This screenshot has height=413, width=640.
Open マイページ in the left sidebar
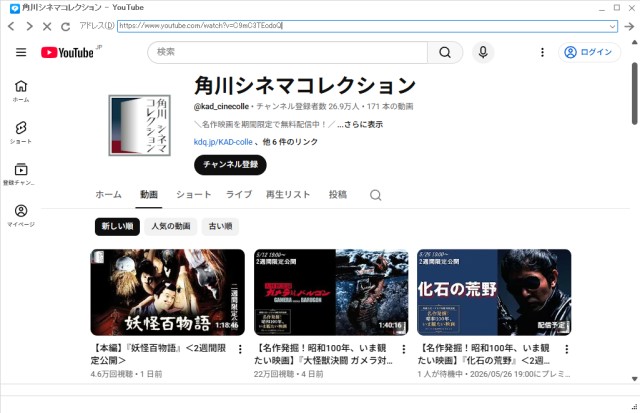point(21,215)
